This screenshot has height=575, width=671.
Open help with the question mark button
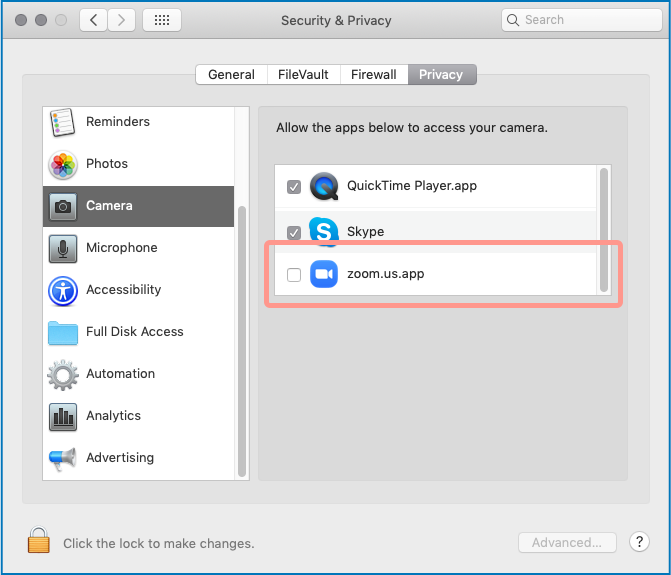point(639,542)
